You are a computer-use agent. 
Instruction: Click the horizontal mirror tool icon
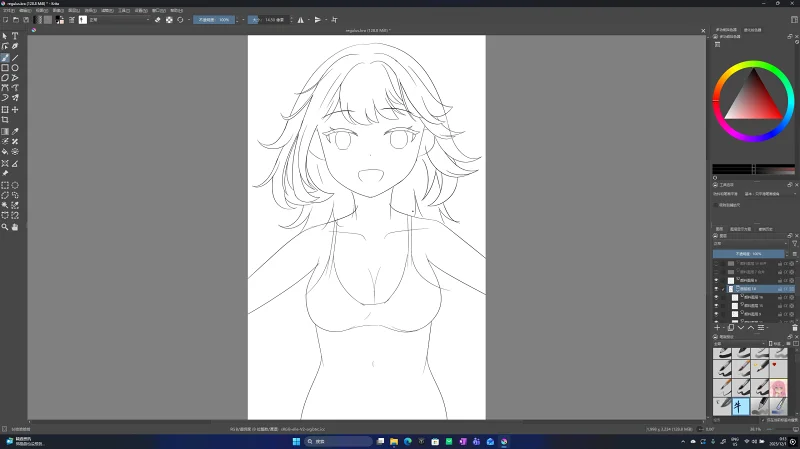(x=300, y=19)
